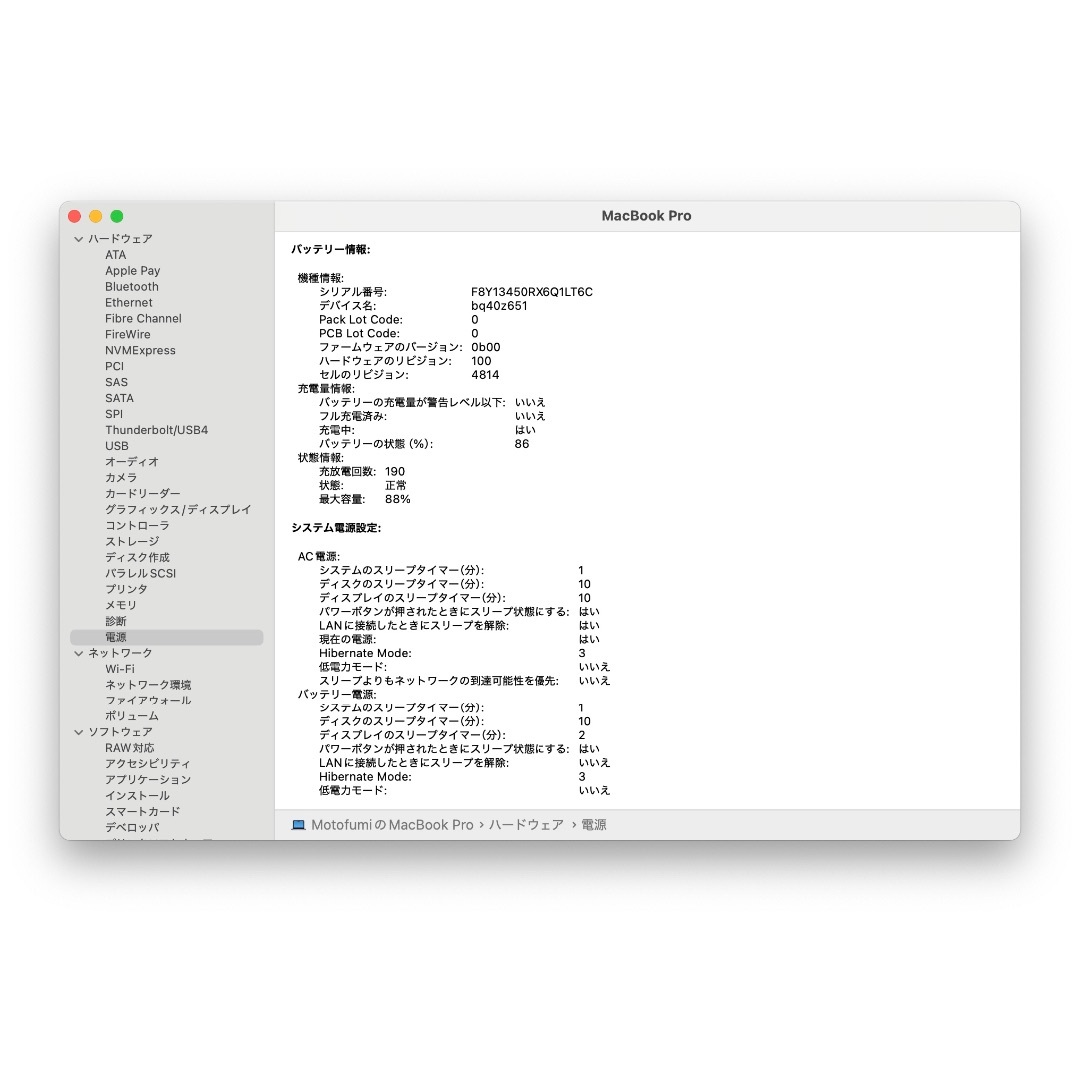Image resolution: width=1080 pixels, height=1080 pixels.
Task: Select NVMExpress in the sidebar
Action: (141, 350)
